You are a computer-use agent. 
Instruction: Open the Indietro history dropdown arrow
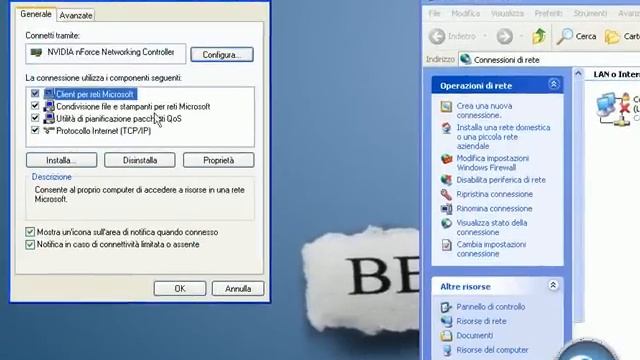click(485, 36)
